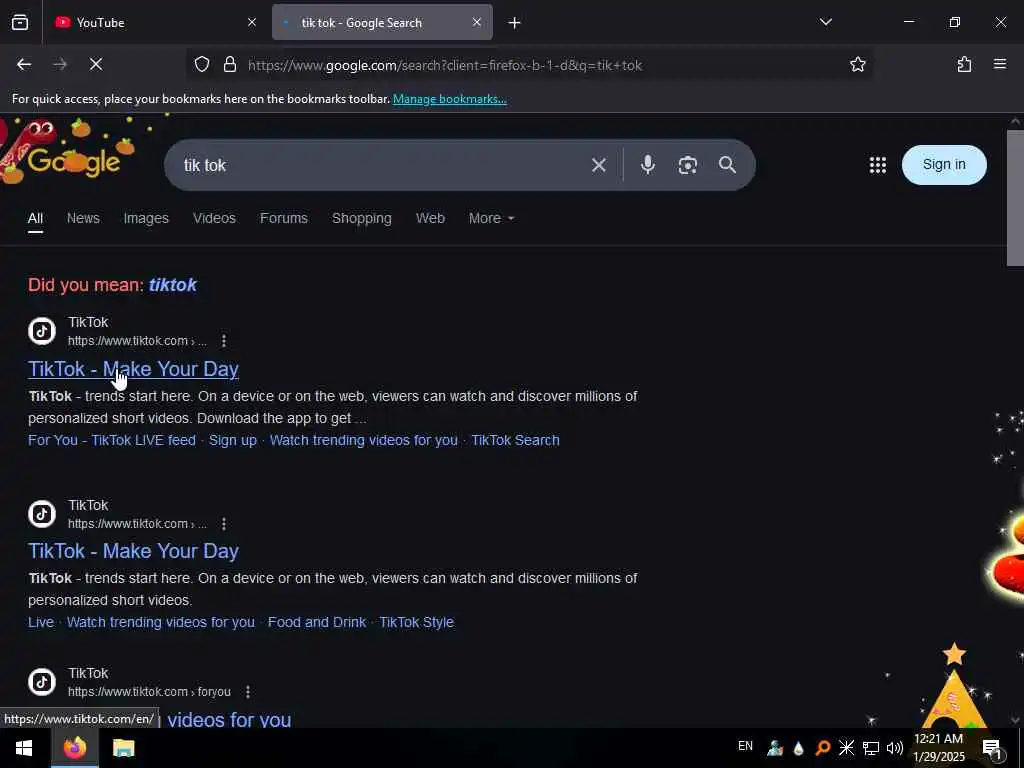Switch the EN input language indicator
This screenshot has height=768, width=1024.
coord(745,746)
